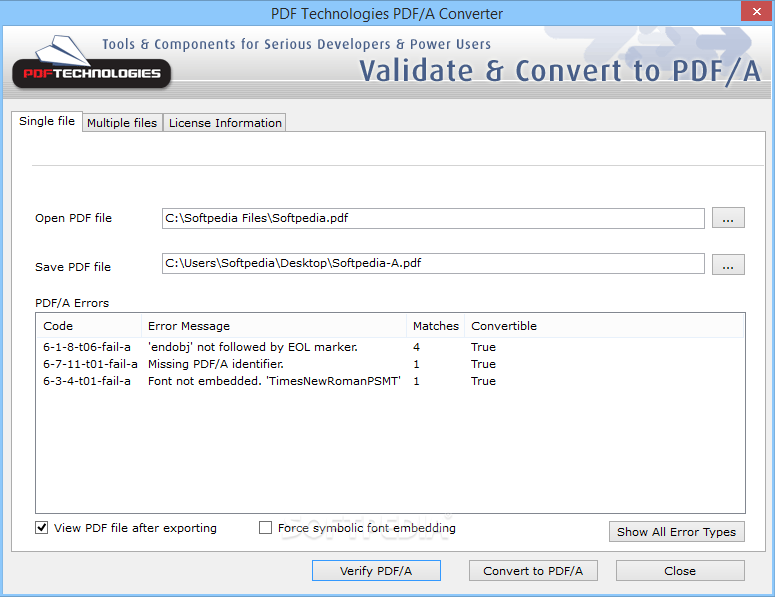Click the Close button at bottom
This screenshot has height=597, width=775.
point(680,571)
